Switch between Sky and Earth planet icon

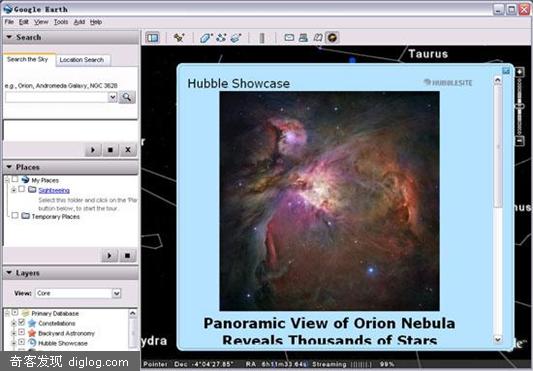point(332,37)
